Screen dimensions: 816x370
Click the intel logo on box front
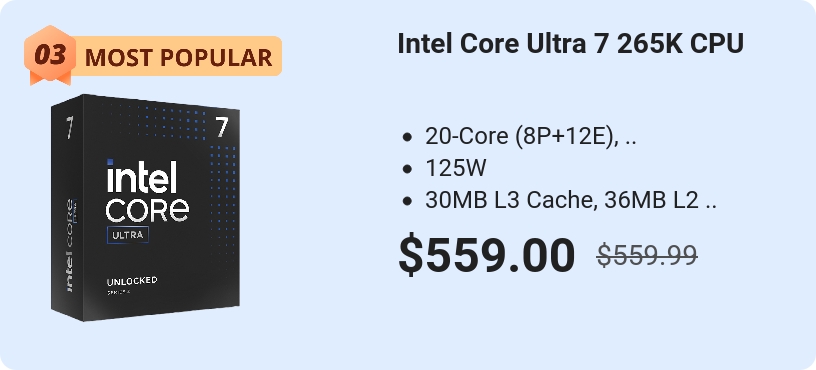tap(142, 176)
